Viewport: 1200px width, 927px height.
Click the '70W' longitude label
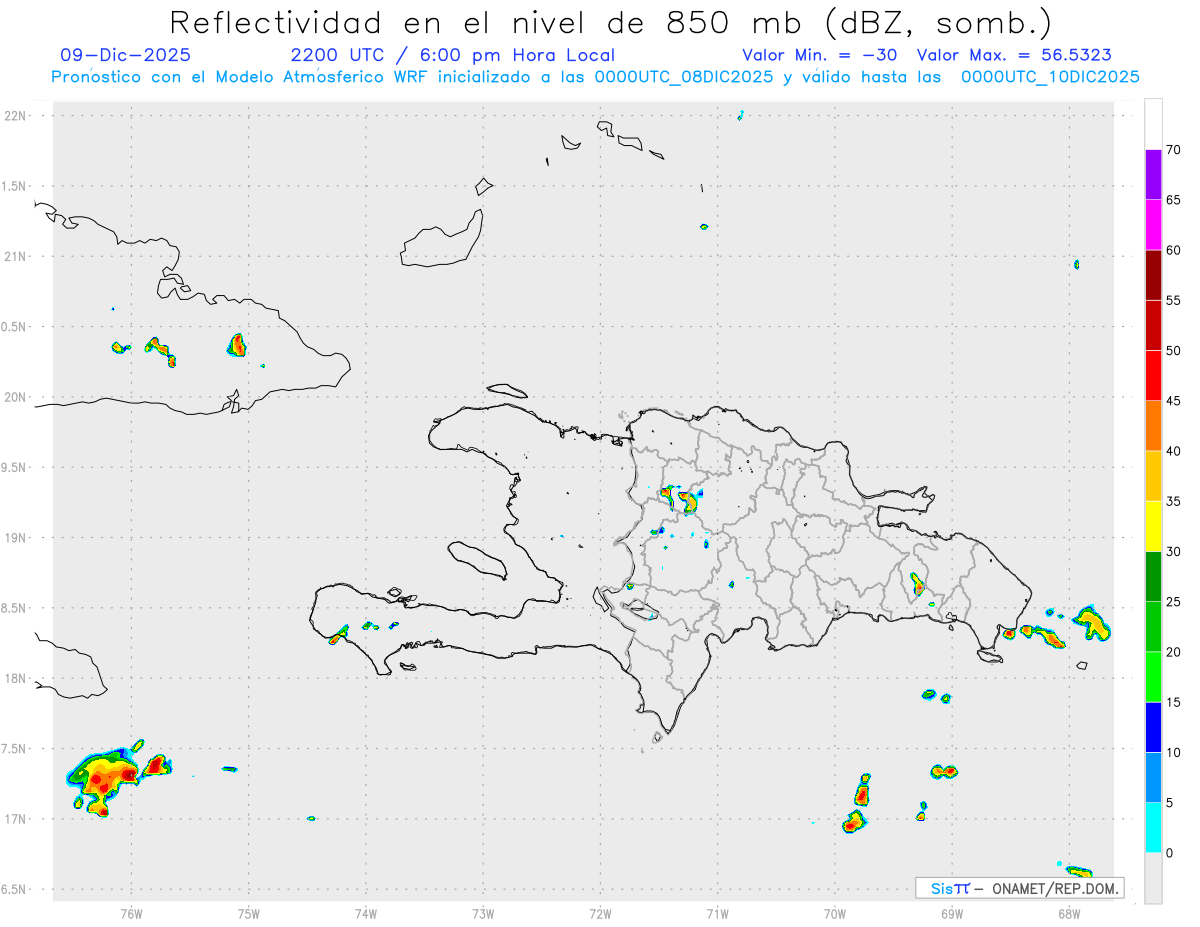pyautogui.click(x=835, y=913)
